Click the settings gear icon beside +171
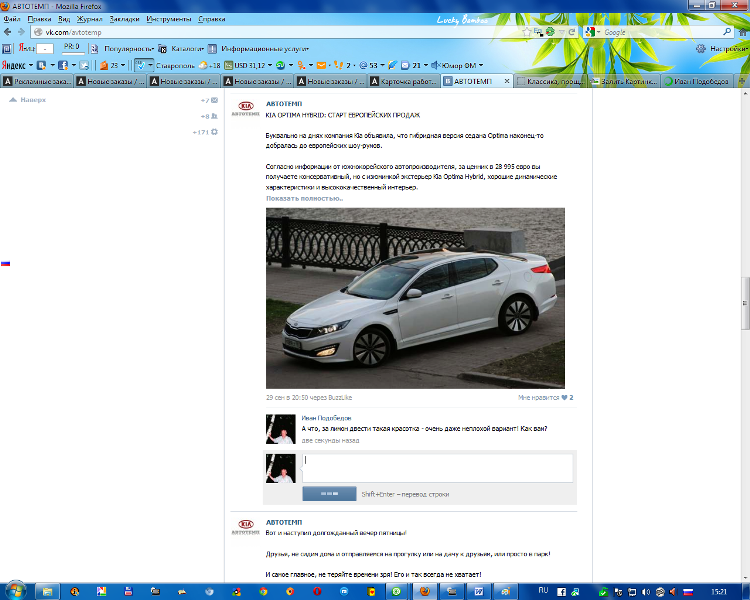 point(214,132)
